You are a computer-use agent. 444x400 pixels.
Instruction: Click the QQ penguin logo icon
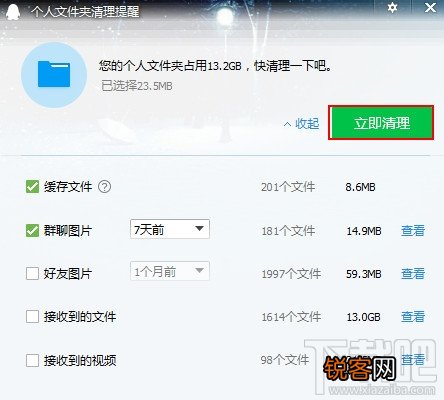13,12
